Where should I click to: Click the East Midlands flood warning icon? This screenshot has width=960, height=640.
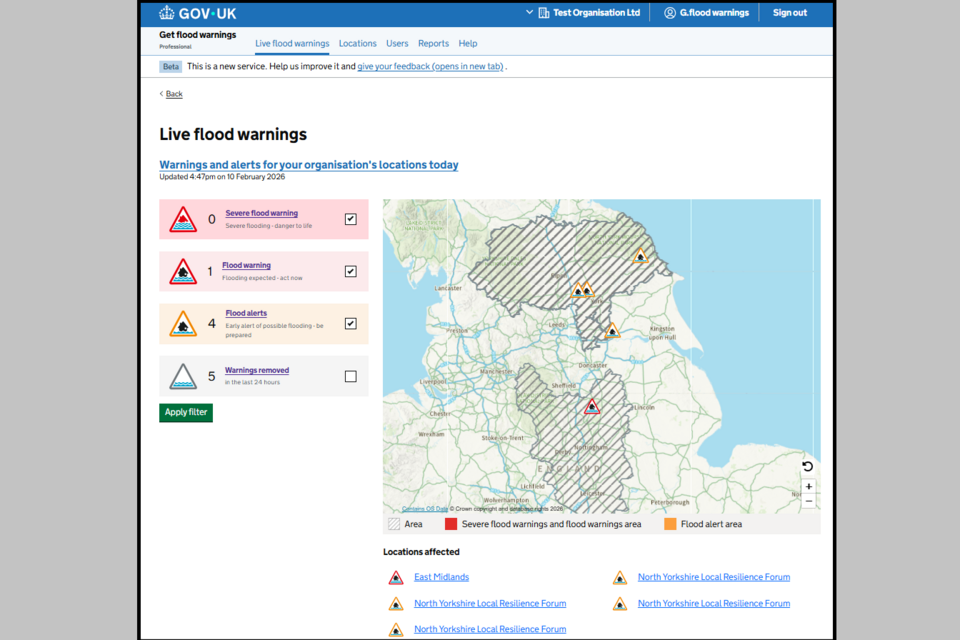coord(396,578)
